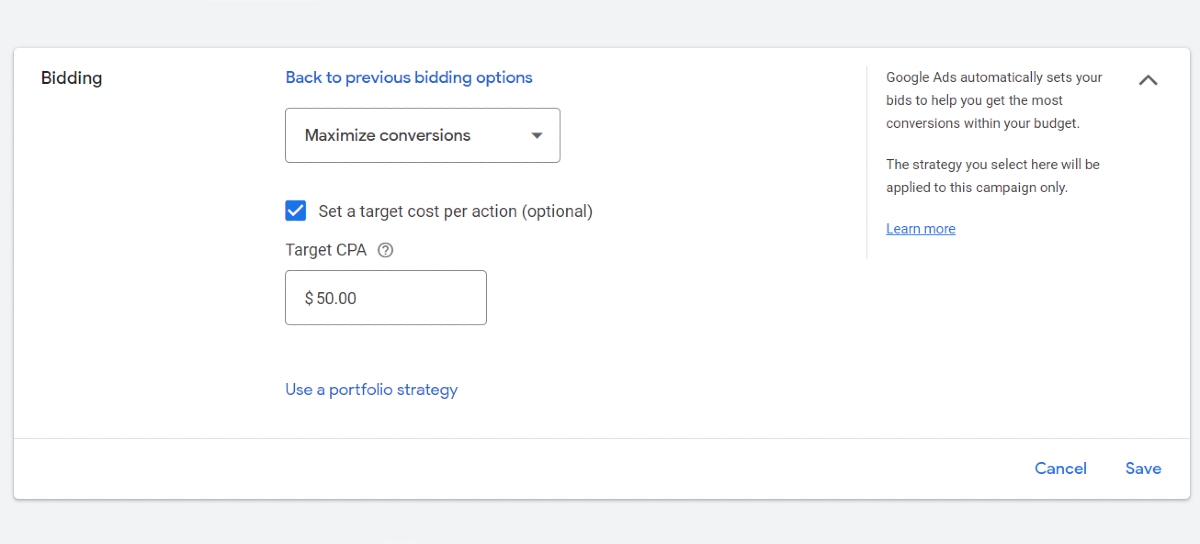Uncheck Set a target cost per action
The width and height of the screenshot is (1200, 544).
click(x=296, y=211)
